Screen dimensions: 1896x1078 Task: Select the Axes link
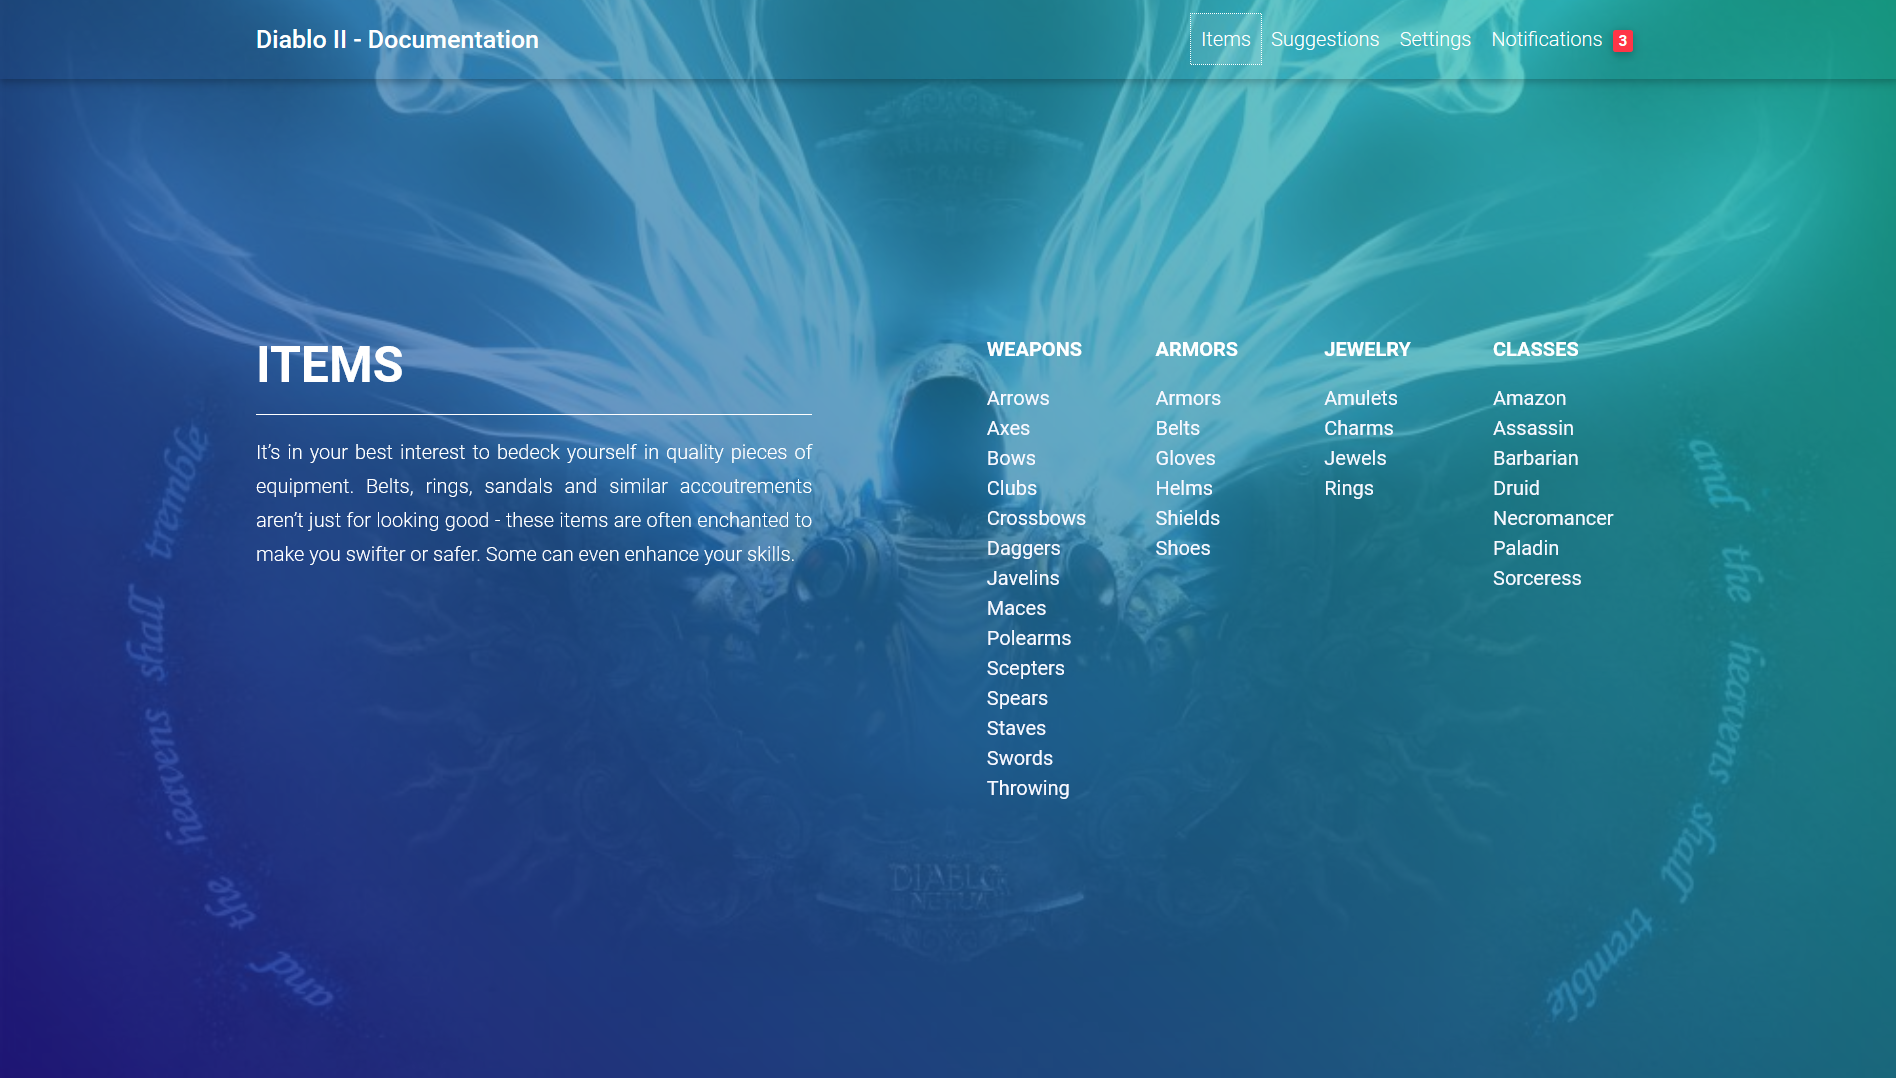tap(1008, 428)
